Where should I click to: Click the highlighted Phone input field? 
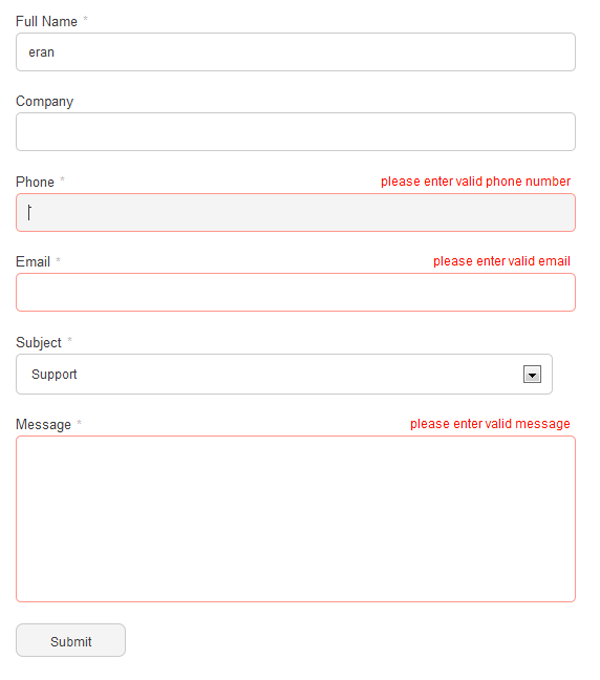click(296, 212)
